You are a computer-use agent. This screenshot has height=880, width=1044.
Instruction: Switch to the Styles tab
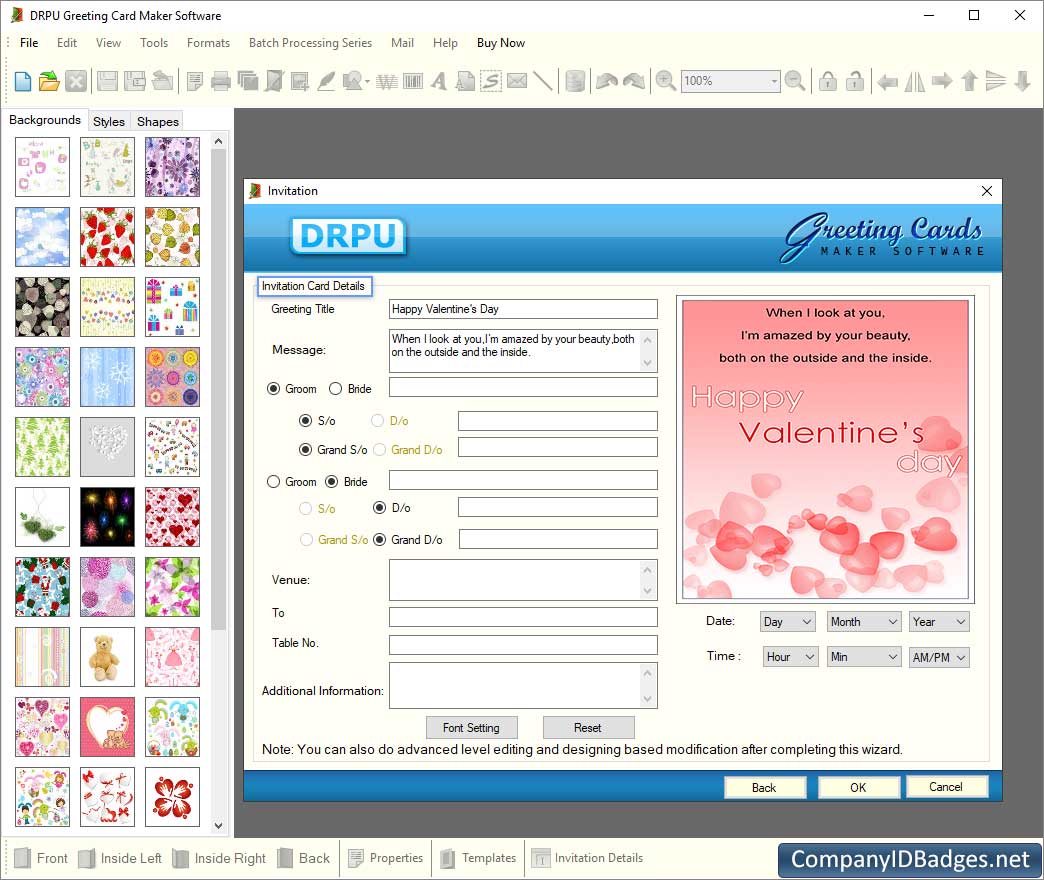pyautogui.click(x=109, y=122)
